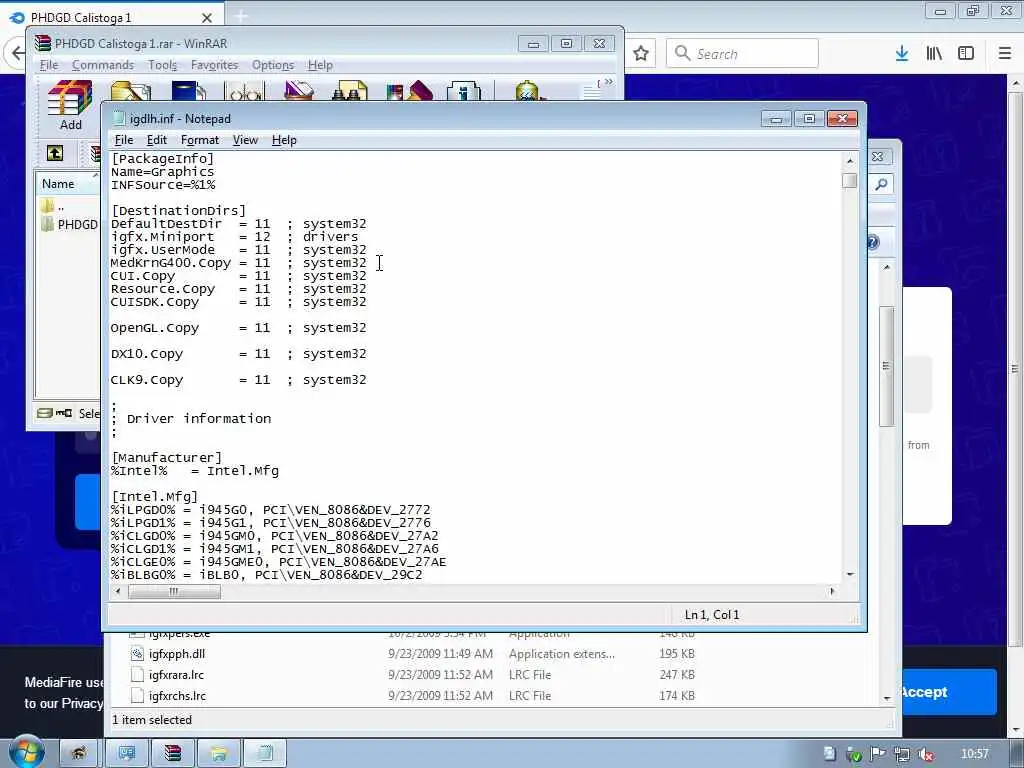This screenshot has width=1024, height=768.
Task: Open the WinRAR Tools menu
Action: (162, 65)
